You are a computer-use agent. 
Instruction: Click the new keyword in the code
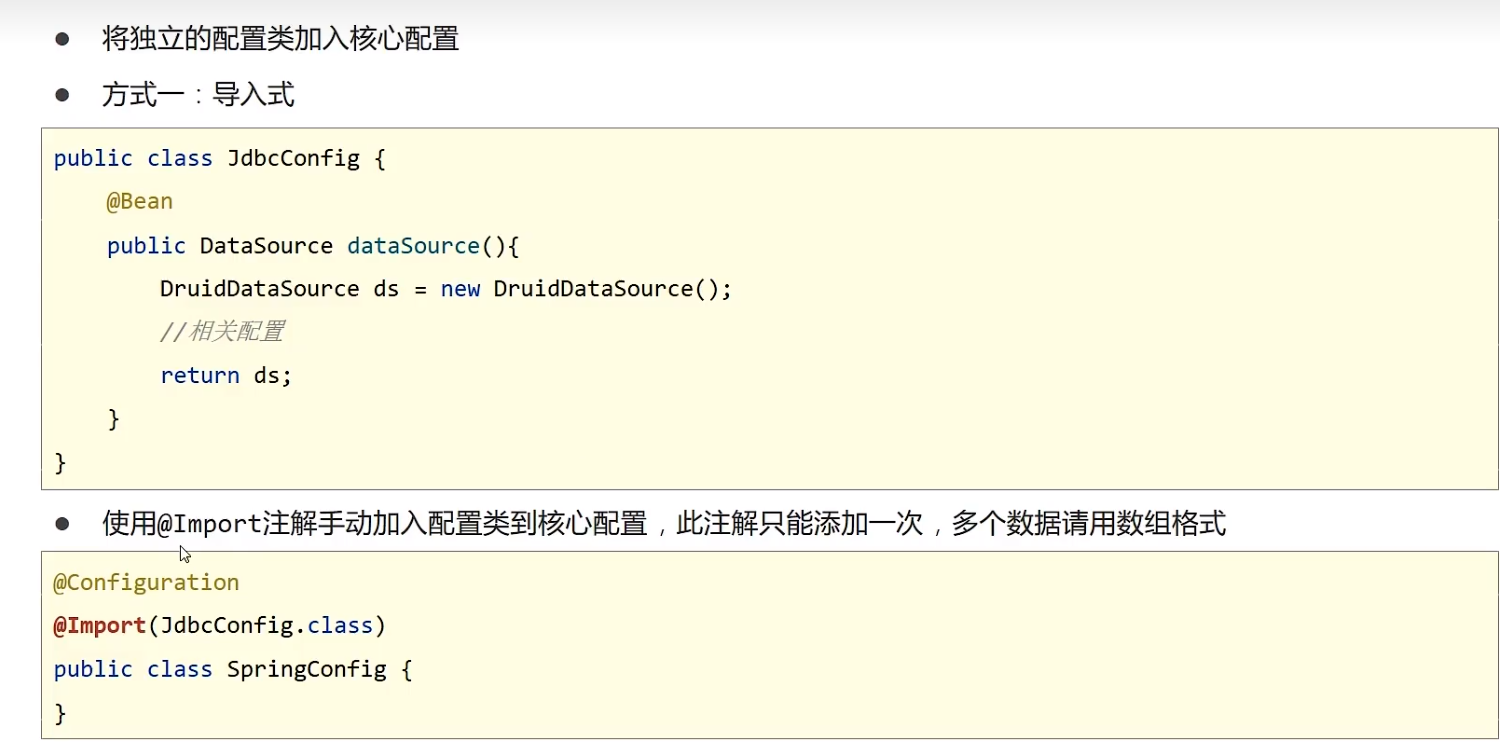(460, 289)
